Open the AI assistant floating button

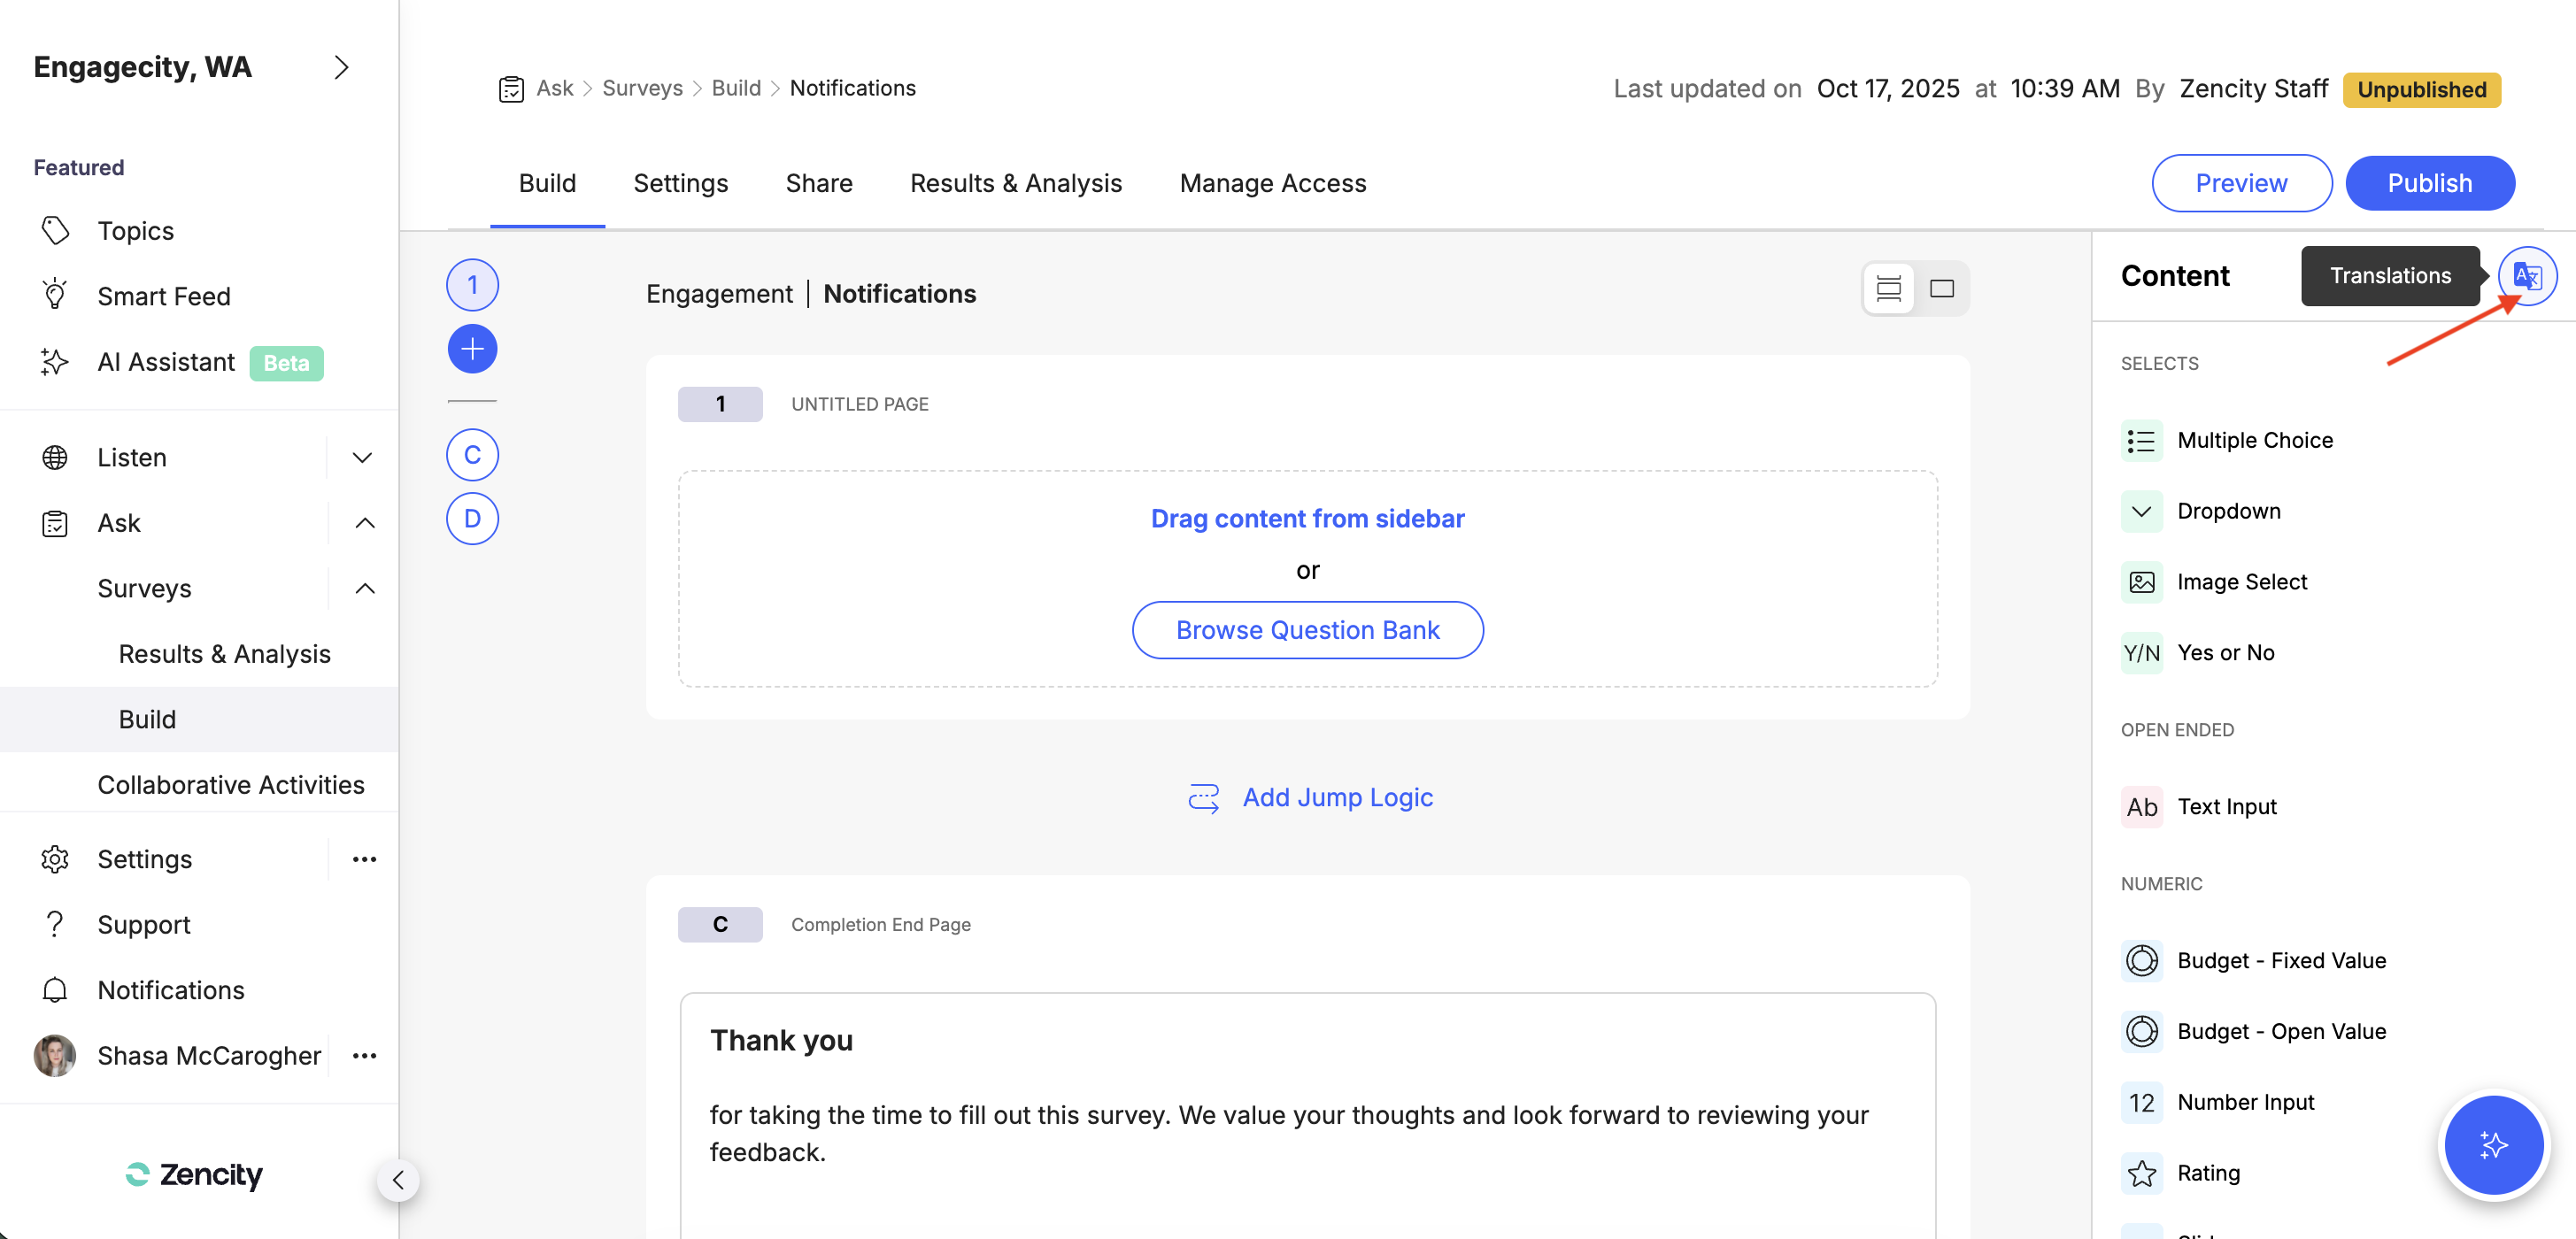pyautogui.click(x=2493, y=1145)
